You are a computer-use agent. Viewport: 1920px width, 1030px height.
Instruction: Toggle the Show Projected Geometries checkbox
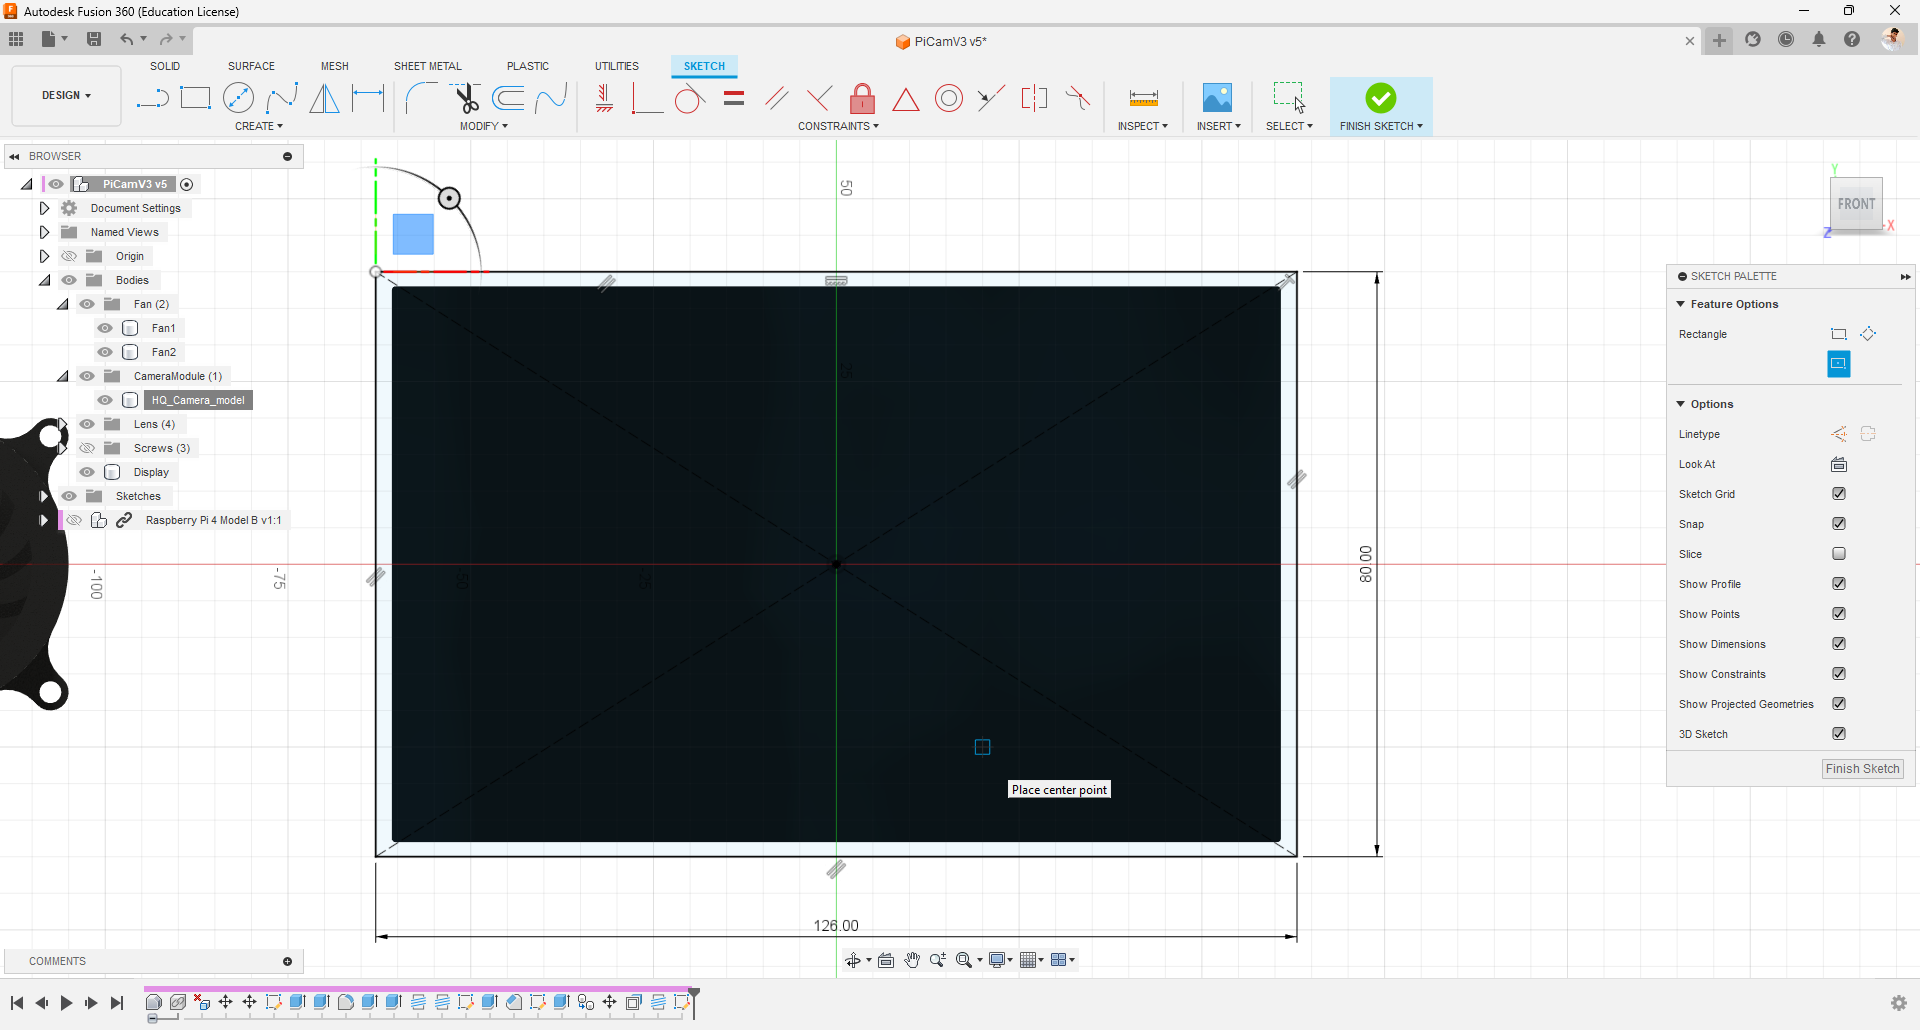coord(1839,704)
